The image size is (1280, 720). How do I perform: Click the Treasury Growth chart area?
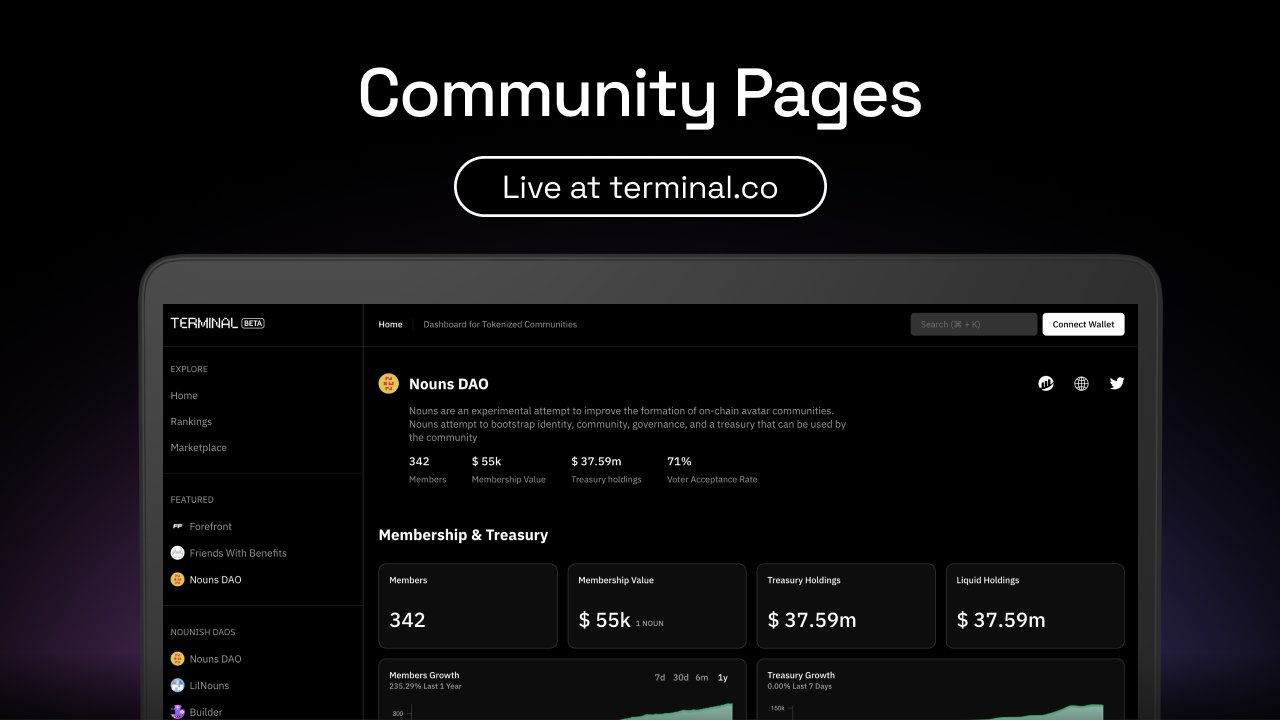[x=940, y=705]
